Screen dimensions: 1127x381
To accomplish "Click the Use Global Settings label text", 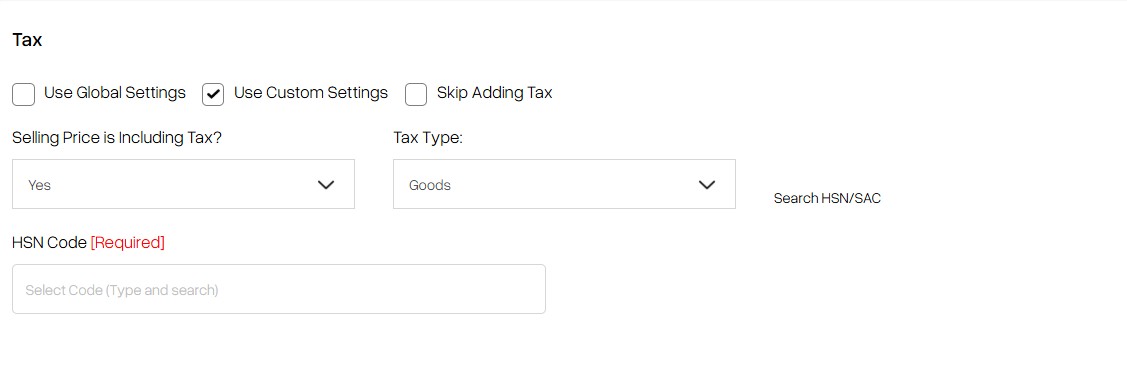I will [115, 93].
